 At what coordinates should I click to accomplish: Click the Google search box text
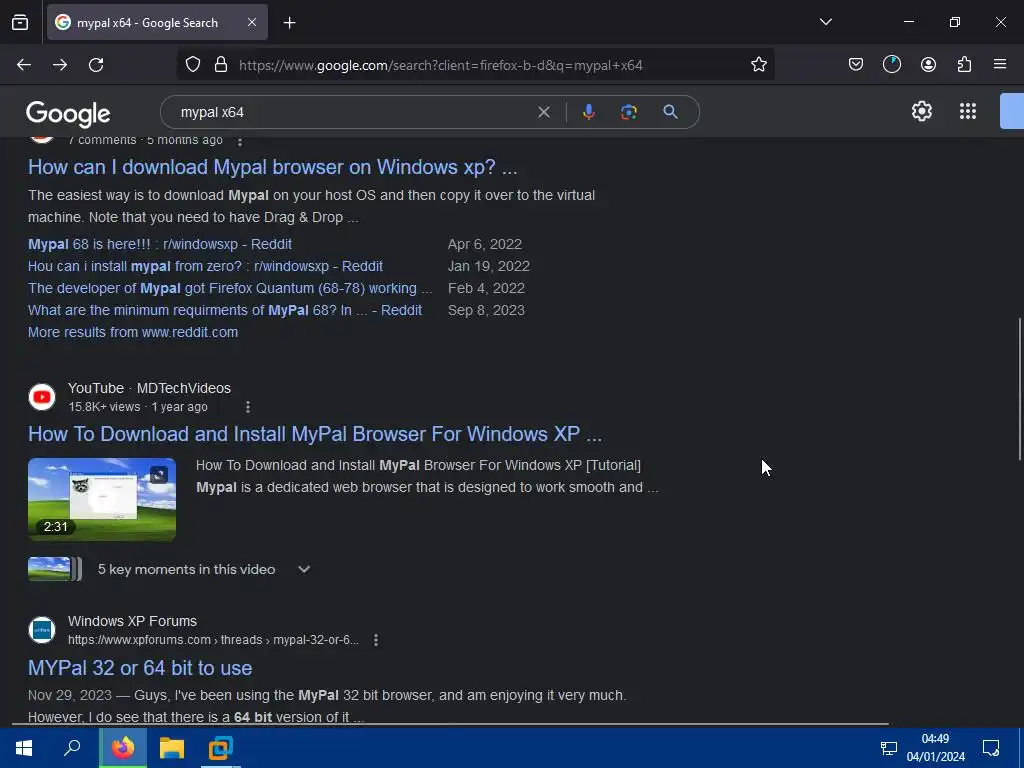pos(212,112)
